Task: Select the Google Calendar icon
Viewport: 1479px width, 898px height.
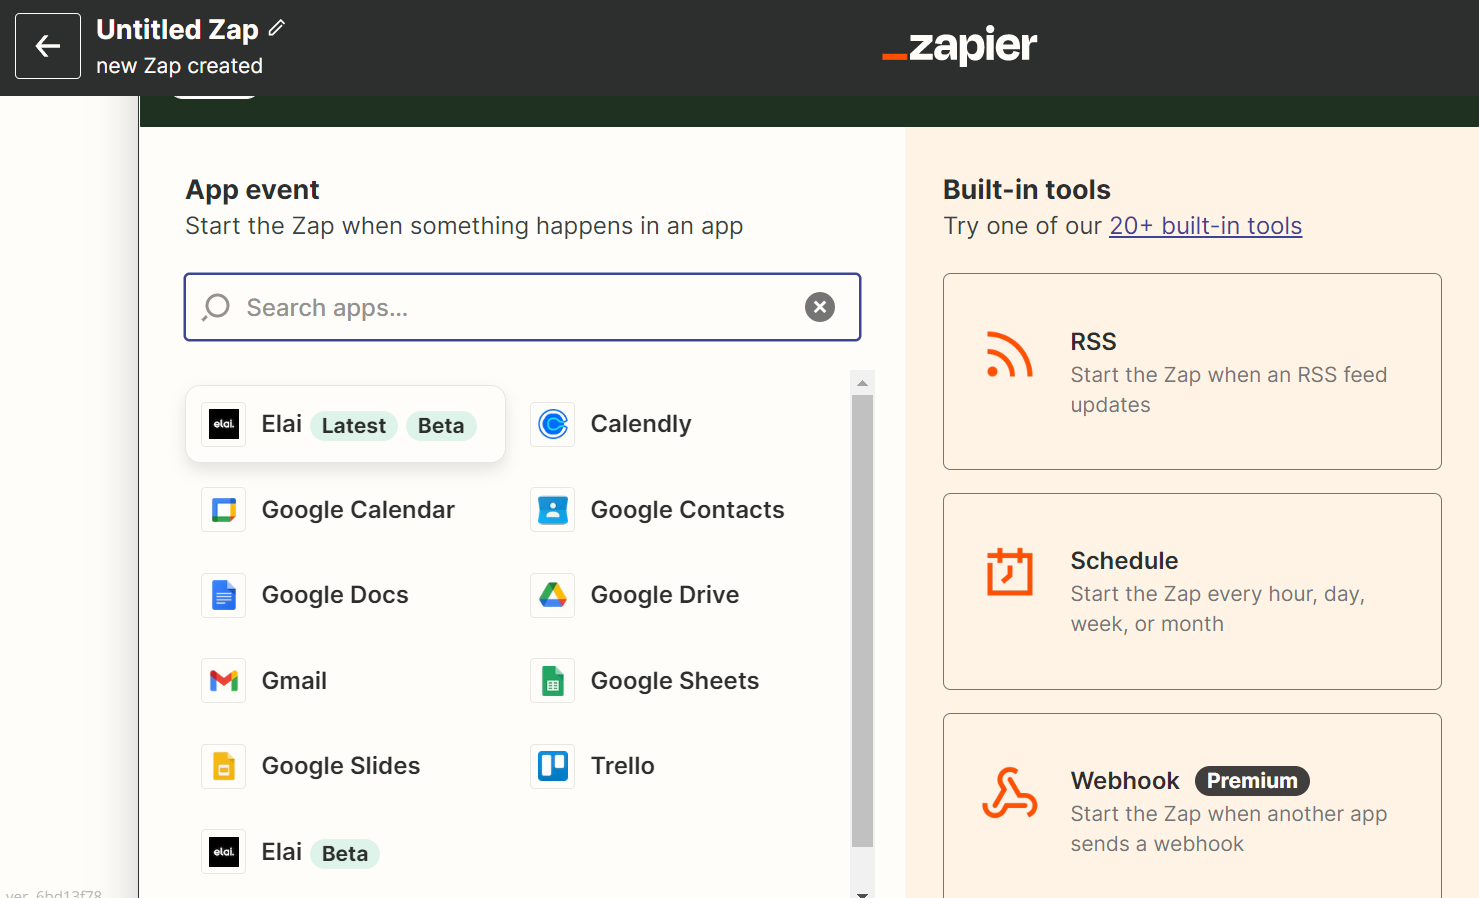Action: point(224,510)
